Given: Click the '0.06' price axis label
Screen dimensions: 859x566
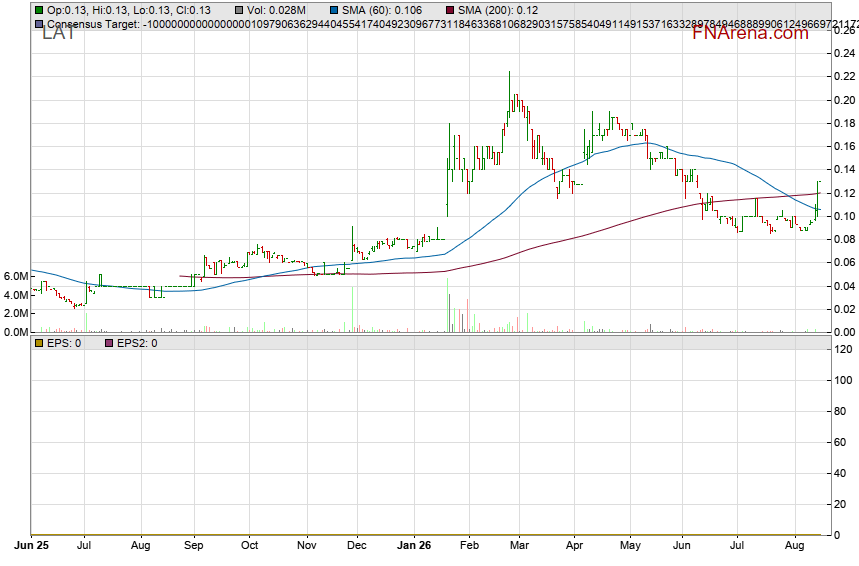Looking at the screenshot, I should coord(844,262).
